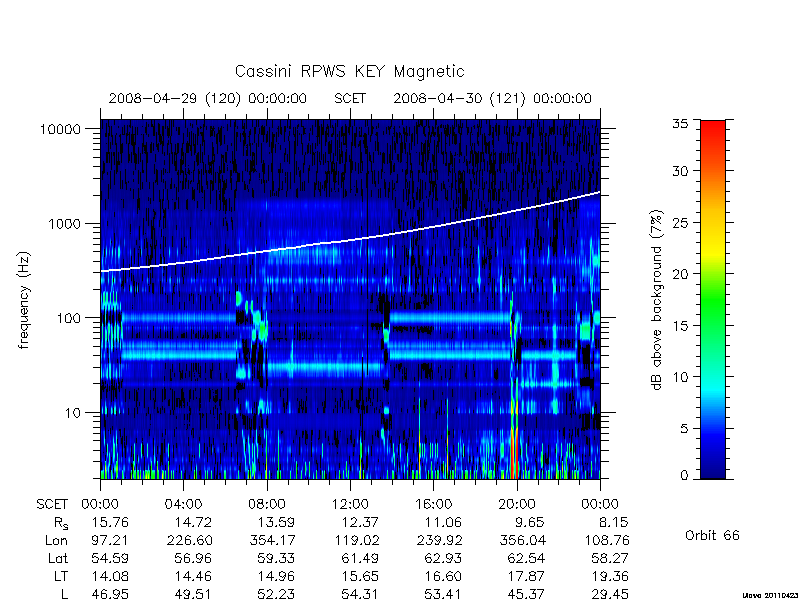
Task: Click the L value 46.95
Action: point(110,594)
